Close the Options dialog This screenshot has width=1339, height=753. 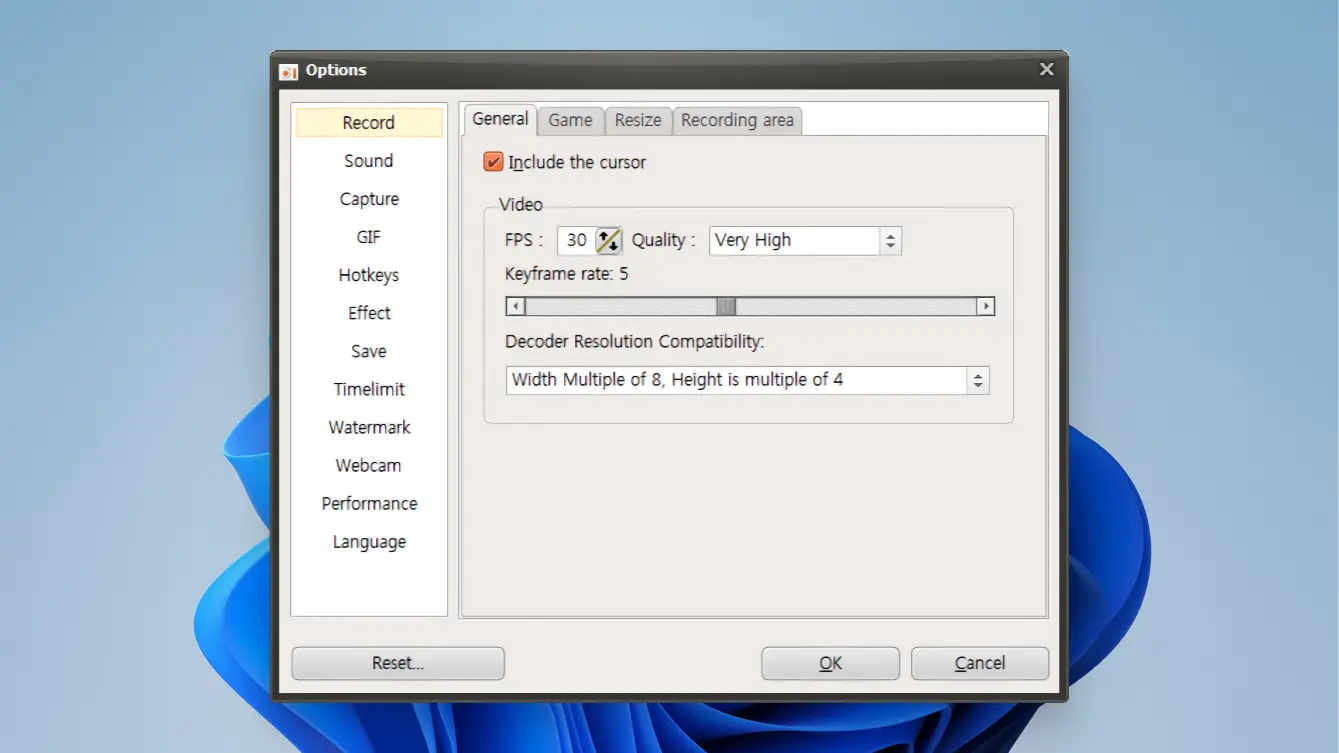(x=1046, y=70)
